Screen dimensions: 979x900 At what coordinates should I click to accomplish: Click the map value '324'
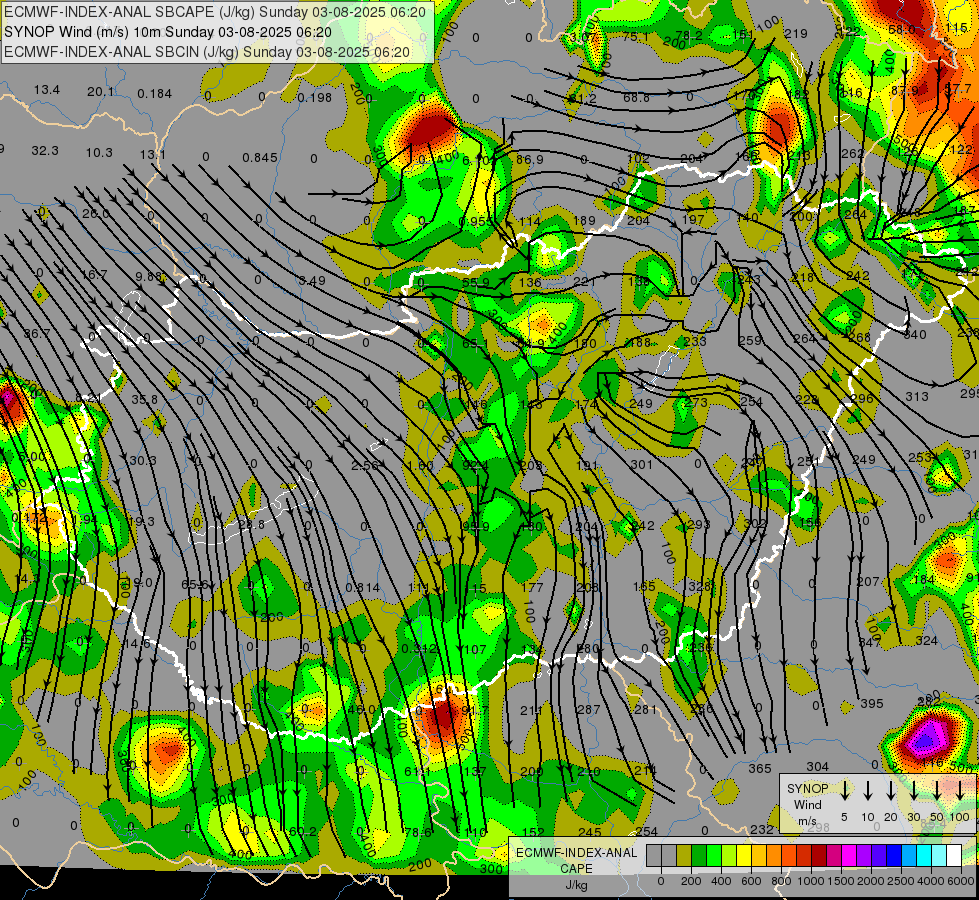[x=927, y=640]
